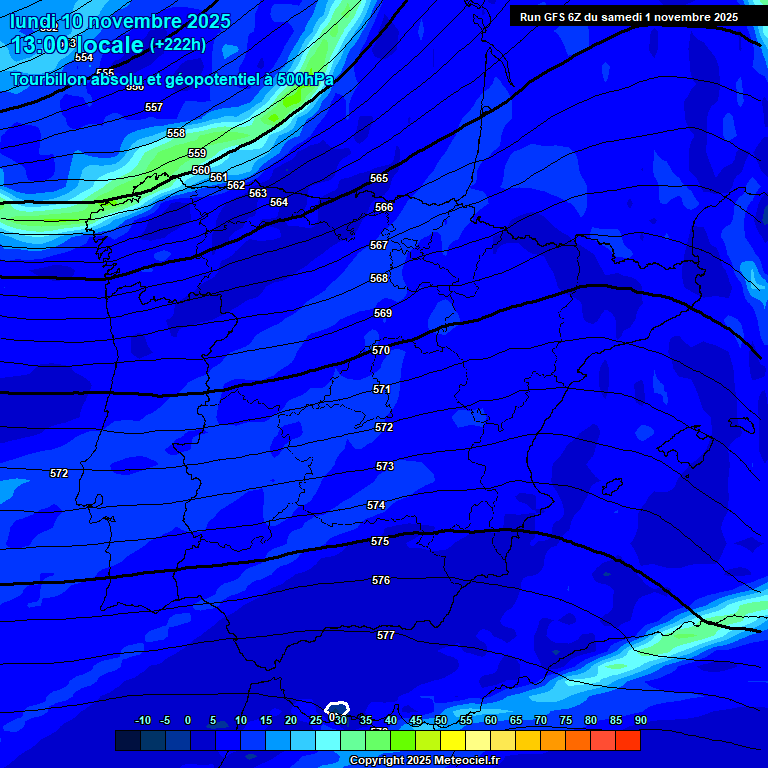This screenshot has height=768, width=768.
Task: Click the 560 contour label
Action: click(201, 170)
